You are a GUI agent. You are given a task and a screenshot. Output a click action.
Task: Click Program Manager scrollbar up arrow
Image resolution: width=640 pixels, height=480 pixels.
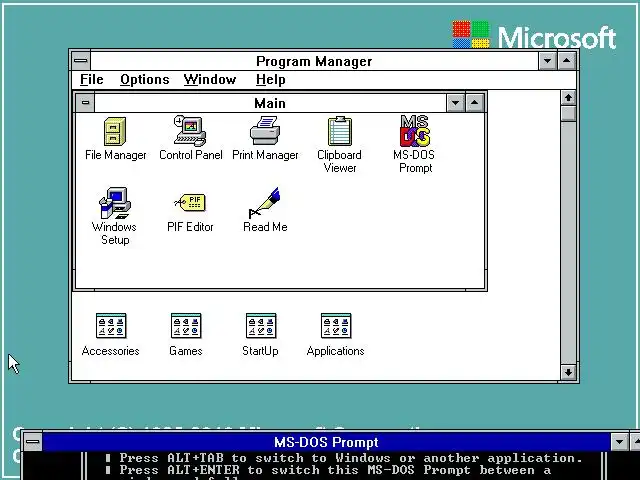568,98
